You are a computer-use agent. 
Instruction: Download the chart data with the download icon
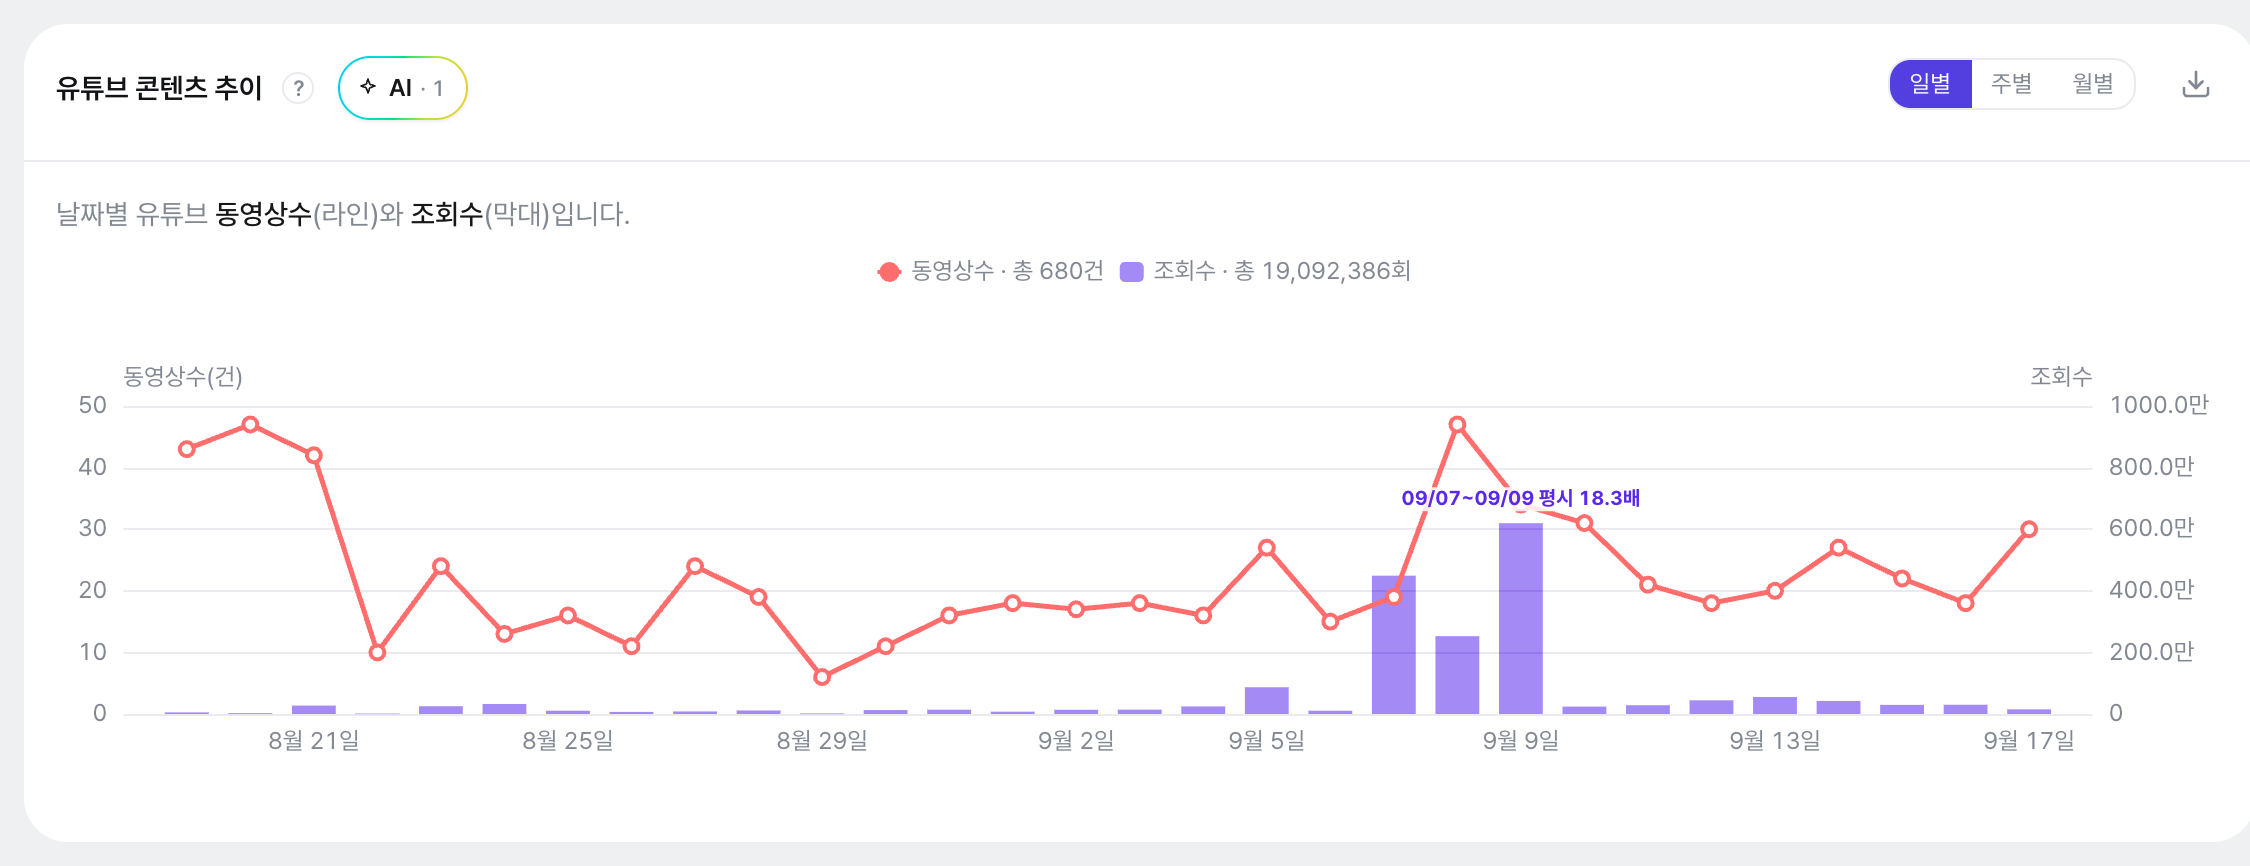coord(2195,84)
